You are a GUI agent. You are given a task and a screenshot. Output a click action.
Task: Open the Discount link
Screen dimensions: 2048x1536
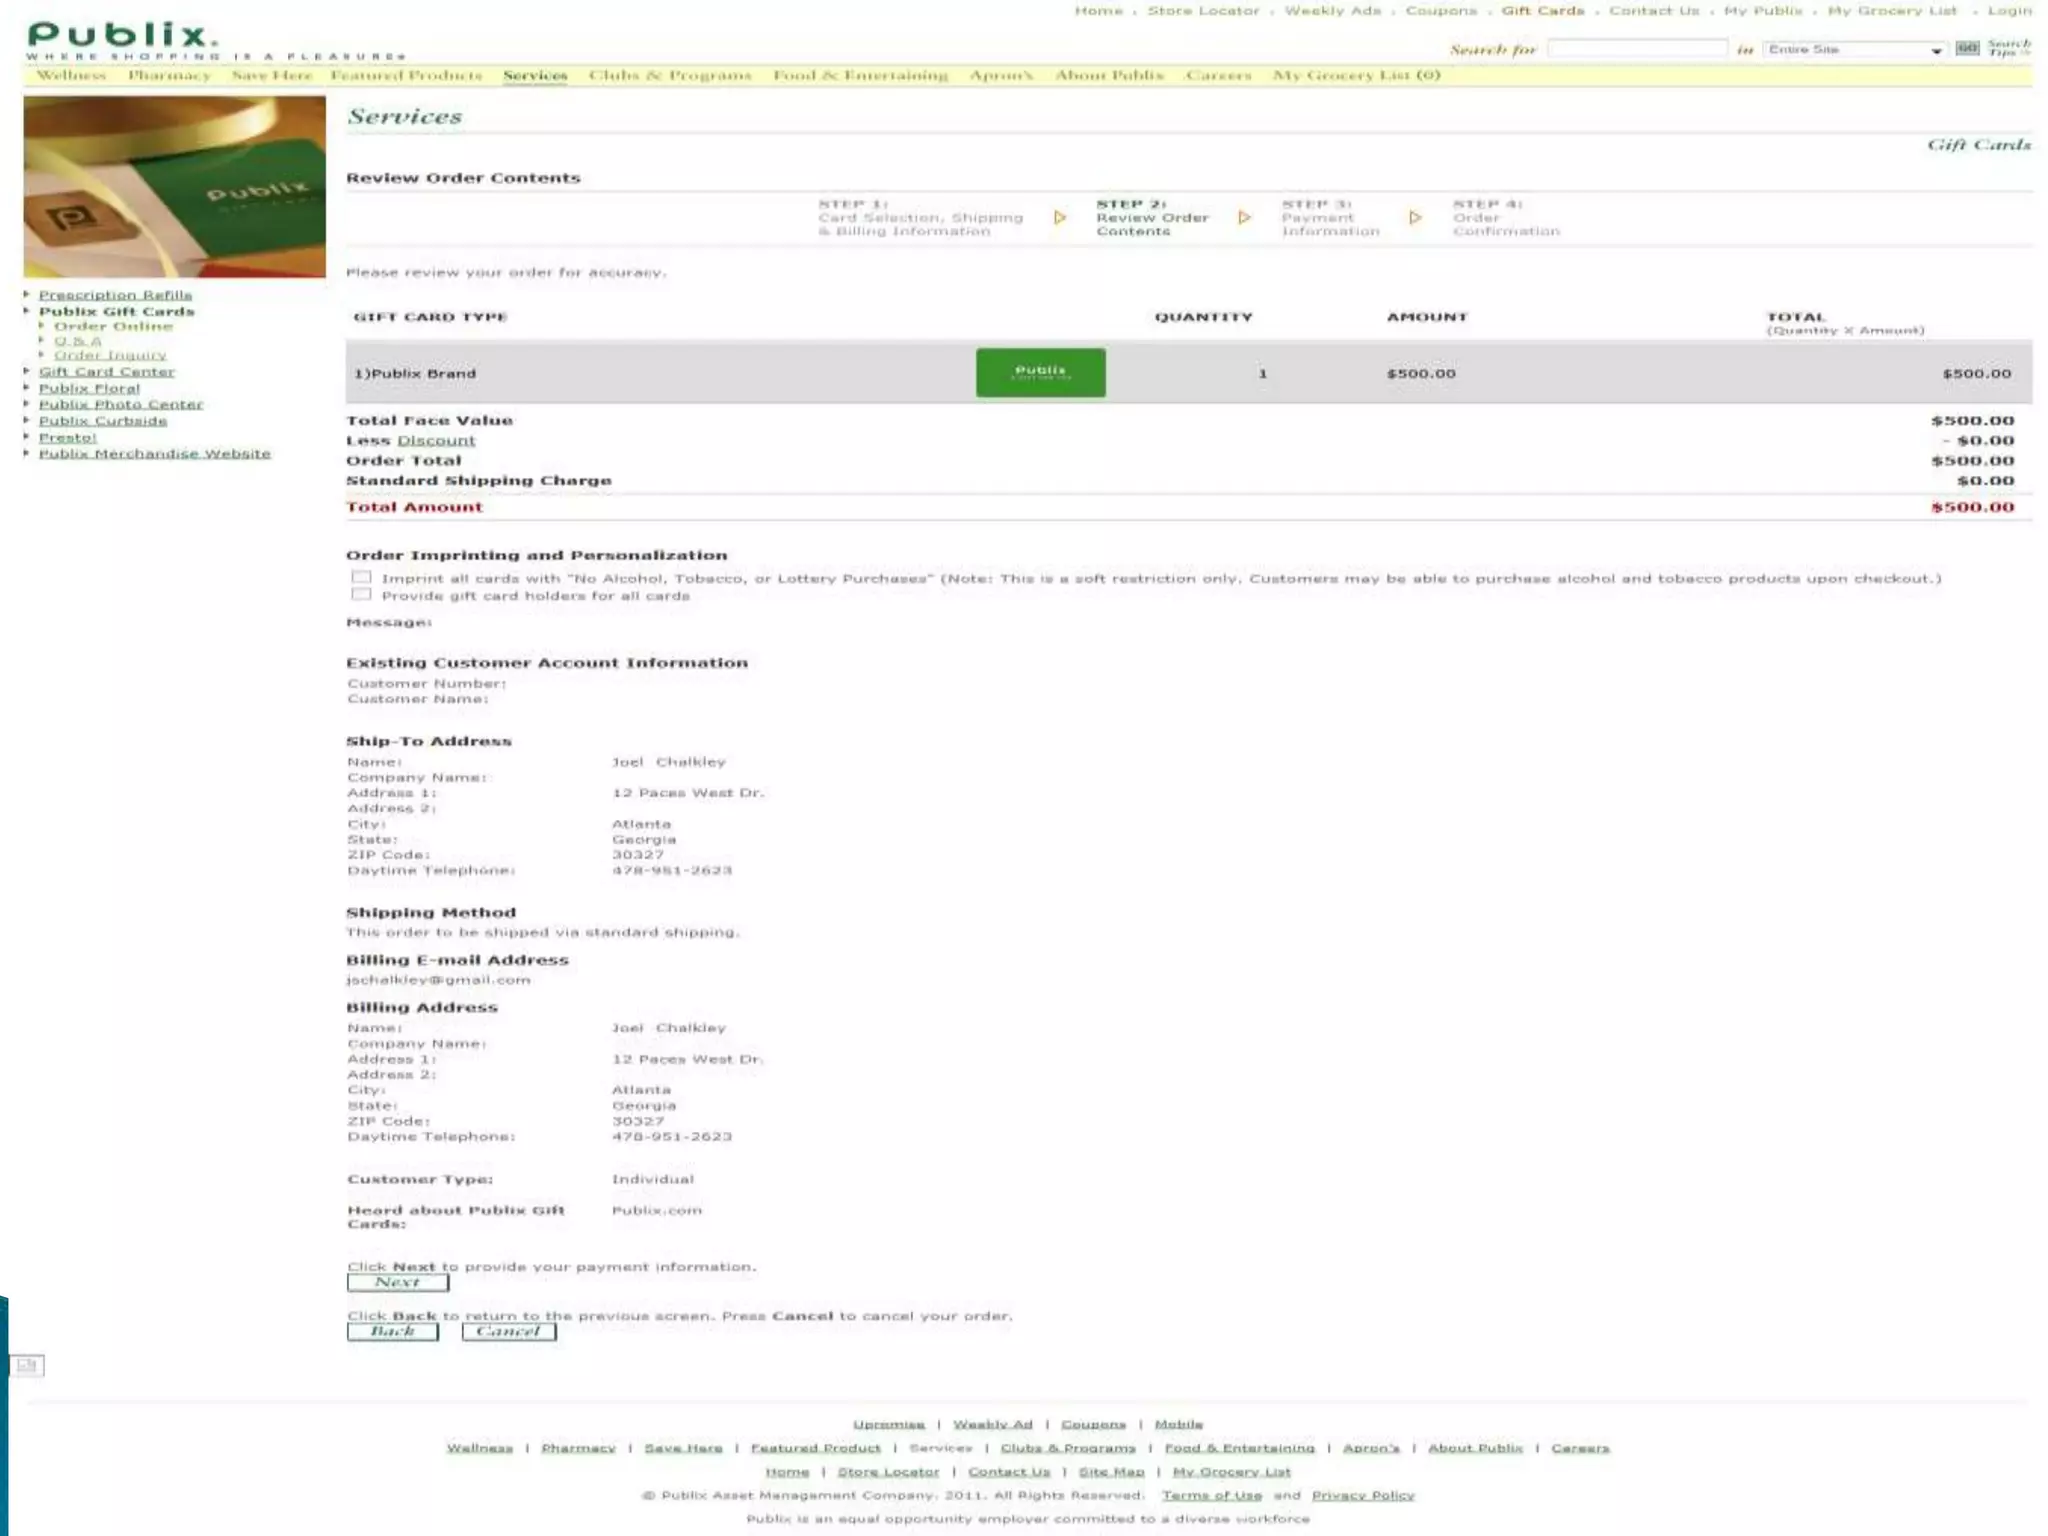[436, 441]
